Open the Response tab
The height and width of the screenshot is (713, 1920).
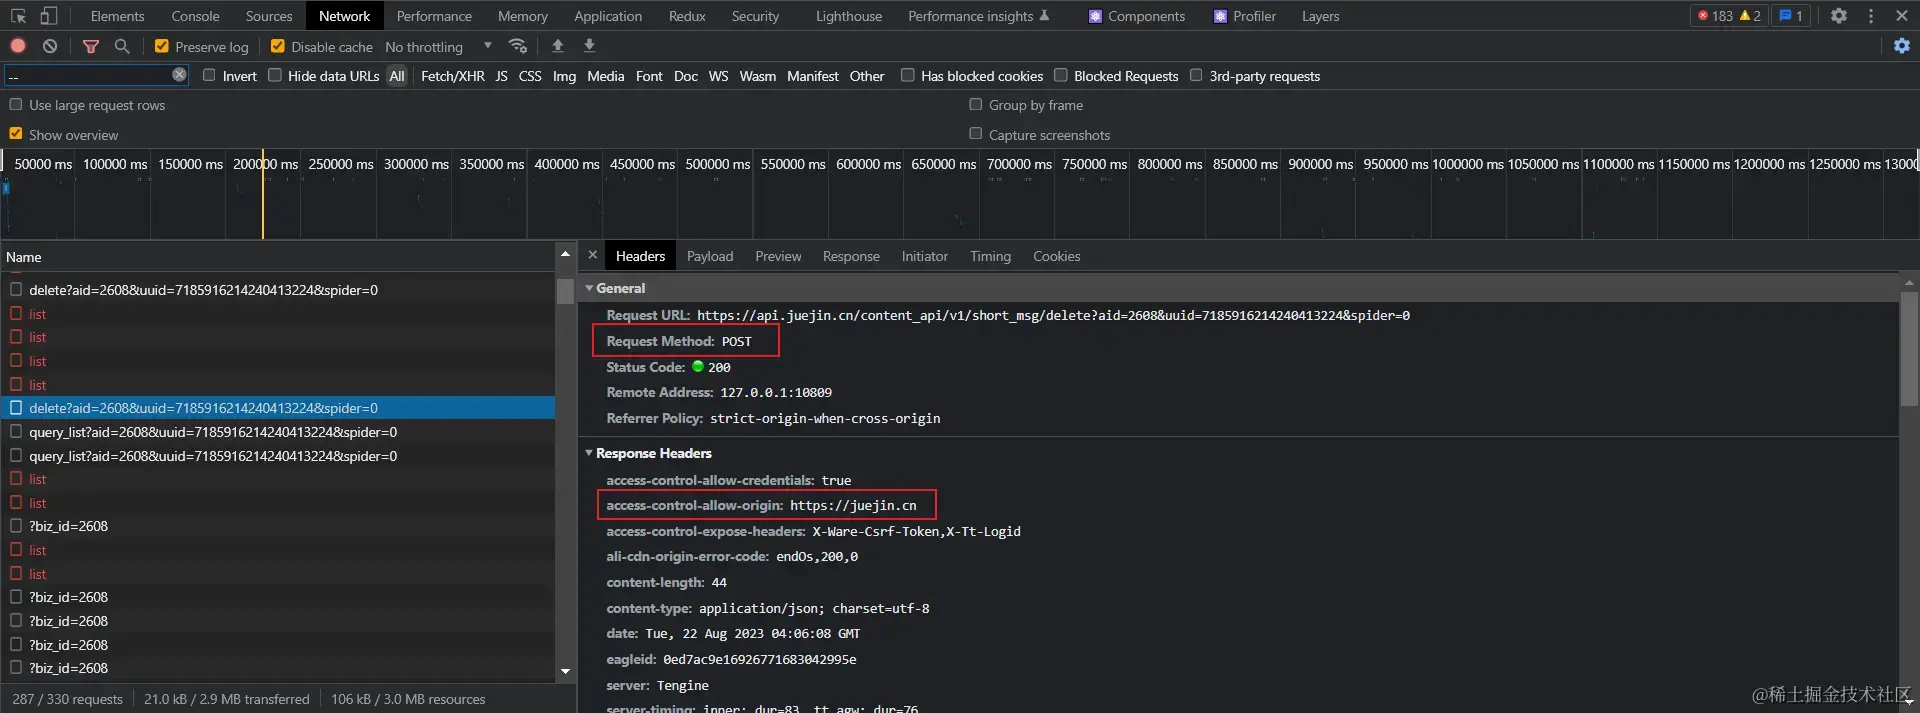pyautogui.click(x=851, y=256)
